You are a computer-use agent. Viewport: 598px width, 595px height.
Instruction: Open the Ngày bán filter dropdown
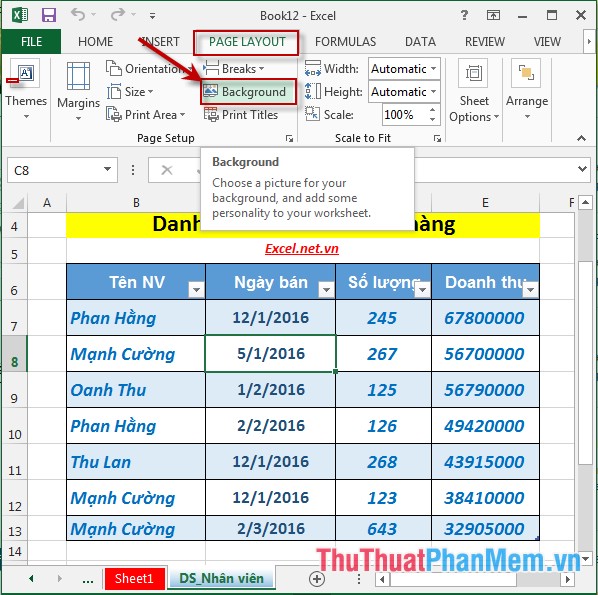point(326,290)
